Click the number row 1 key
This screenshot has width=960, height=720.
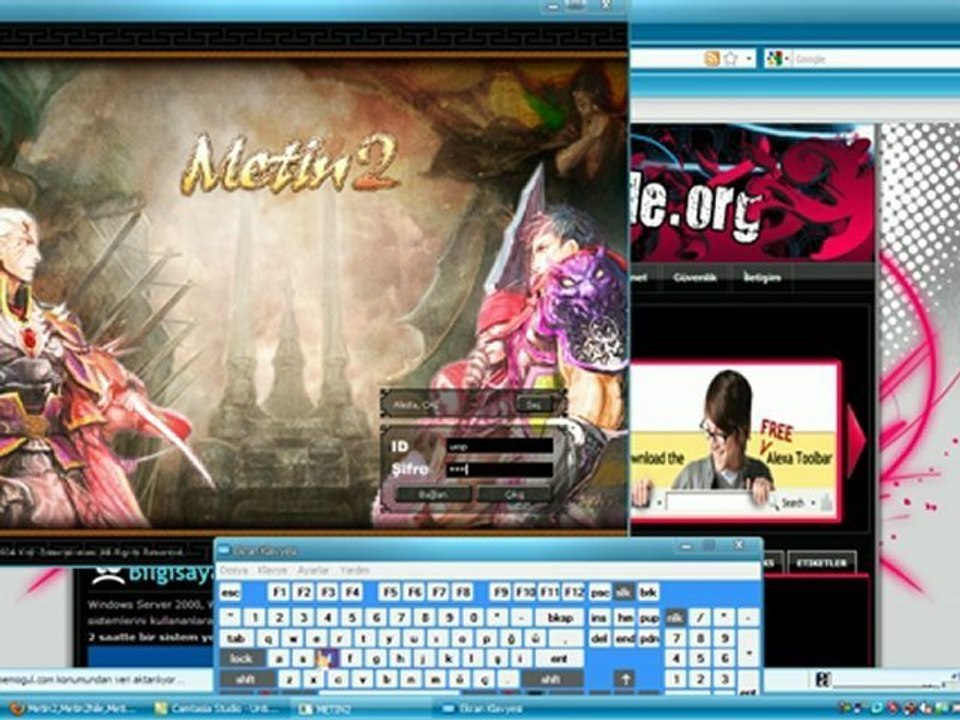(255, 618)
